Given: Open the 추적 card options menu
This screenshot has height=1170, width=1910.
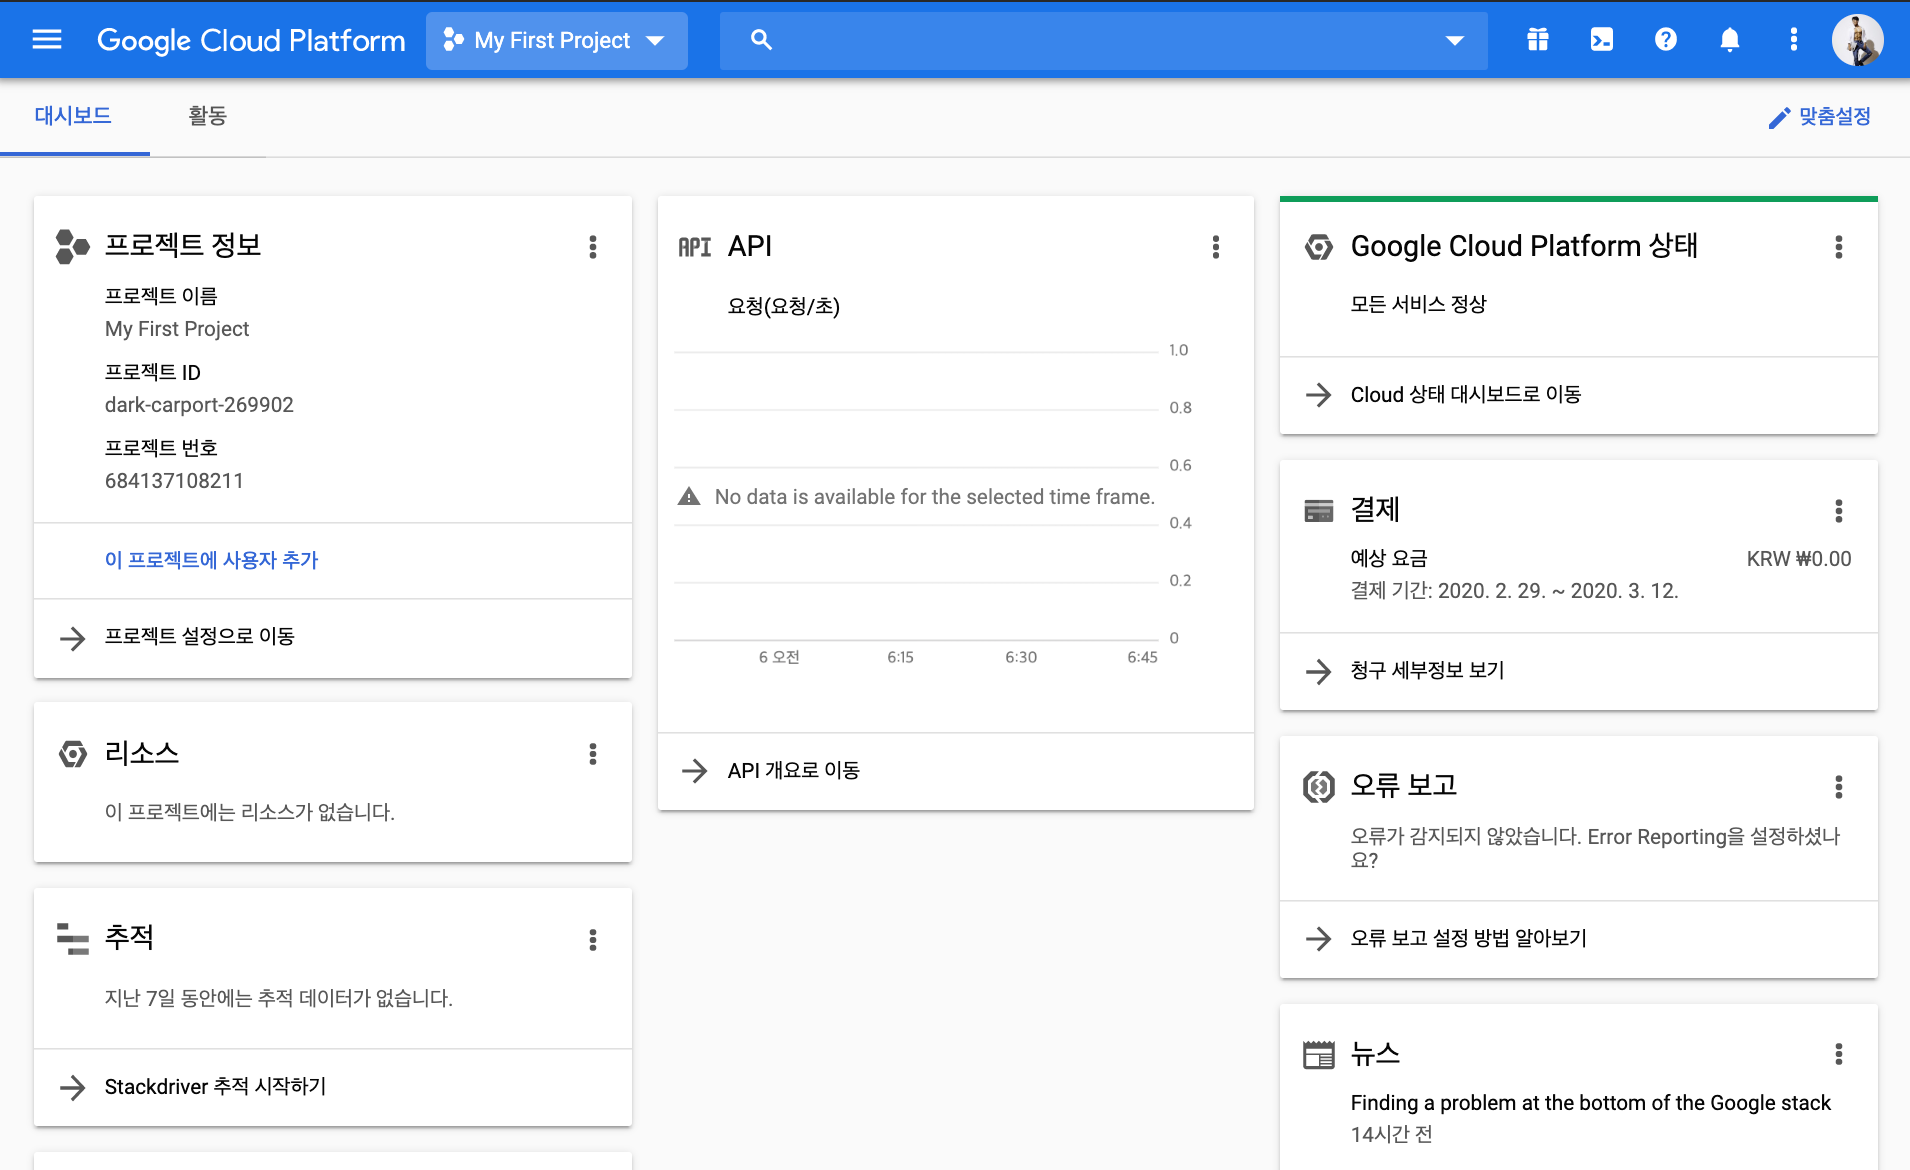Looking at the screenshot, I should tap(593, 940).
